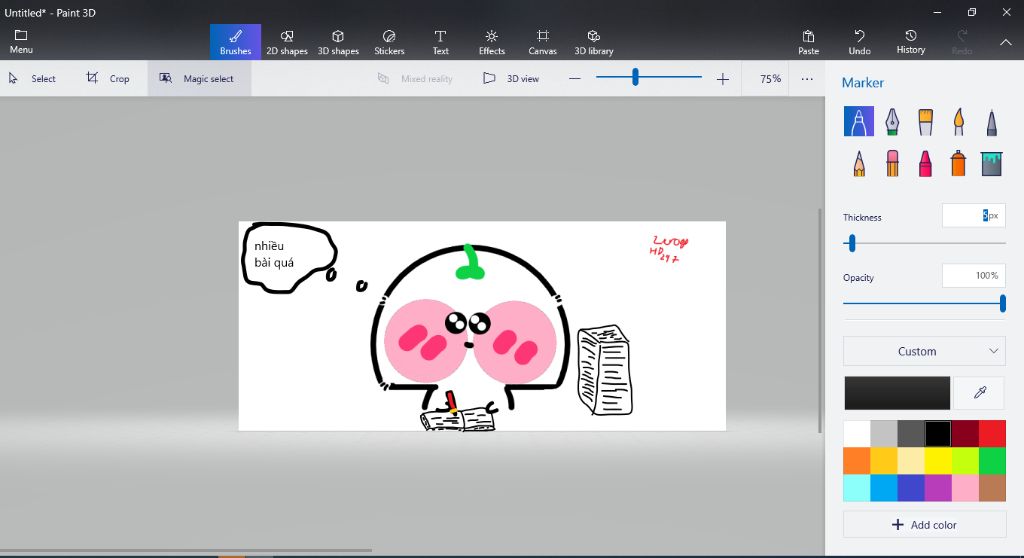Activate Magic select
This screenshot has width=1024, height=558.
[199, 78]
